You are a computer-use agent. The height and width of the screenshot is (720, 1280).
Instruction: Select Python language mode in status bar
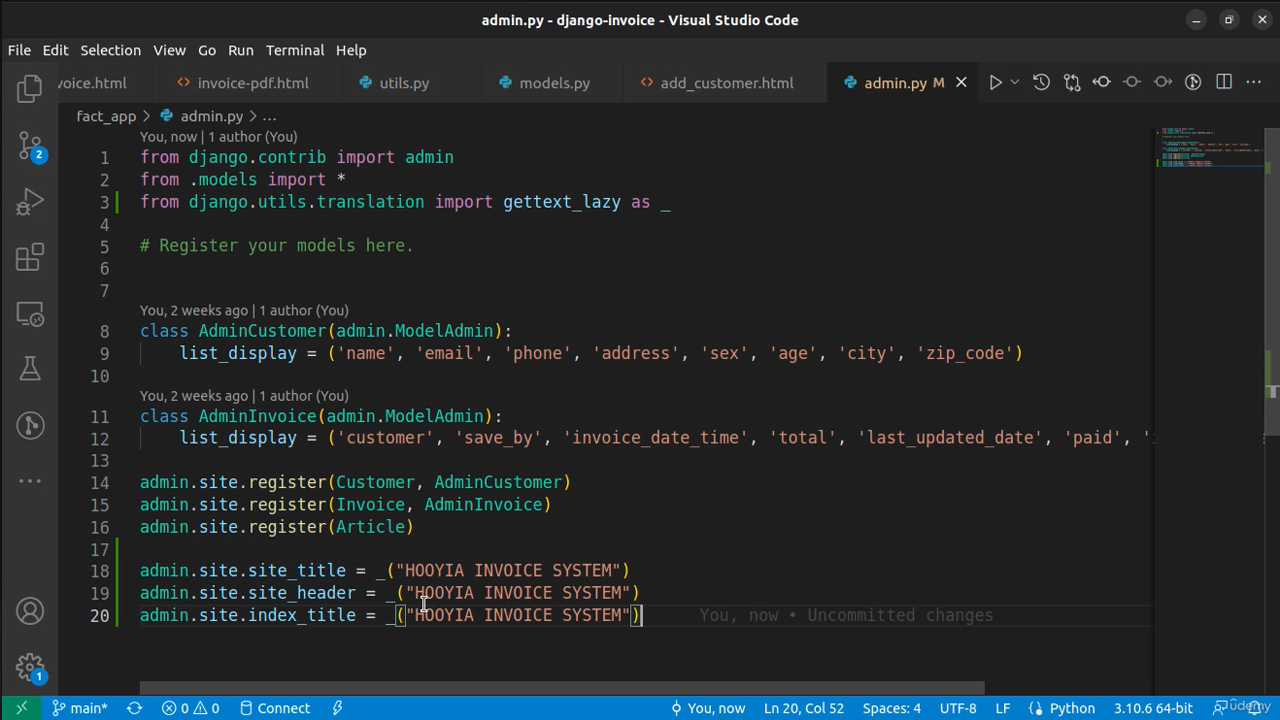1062,708
